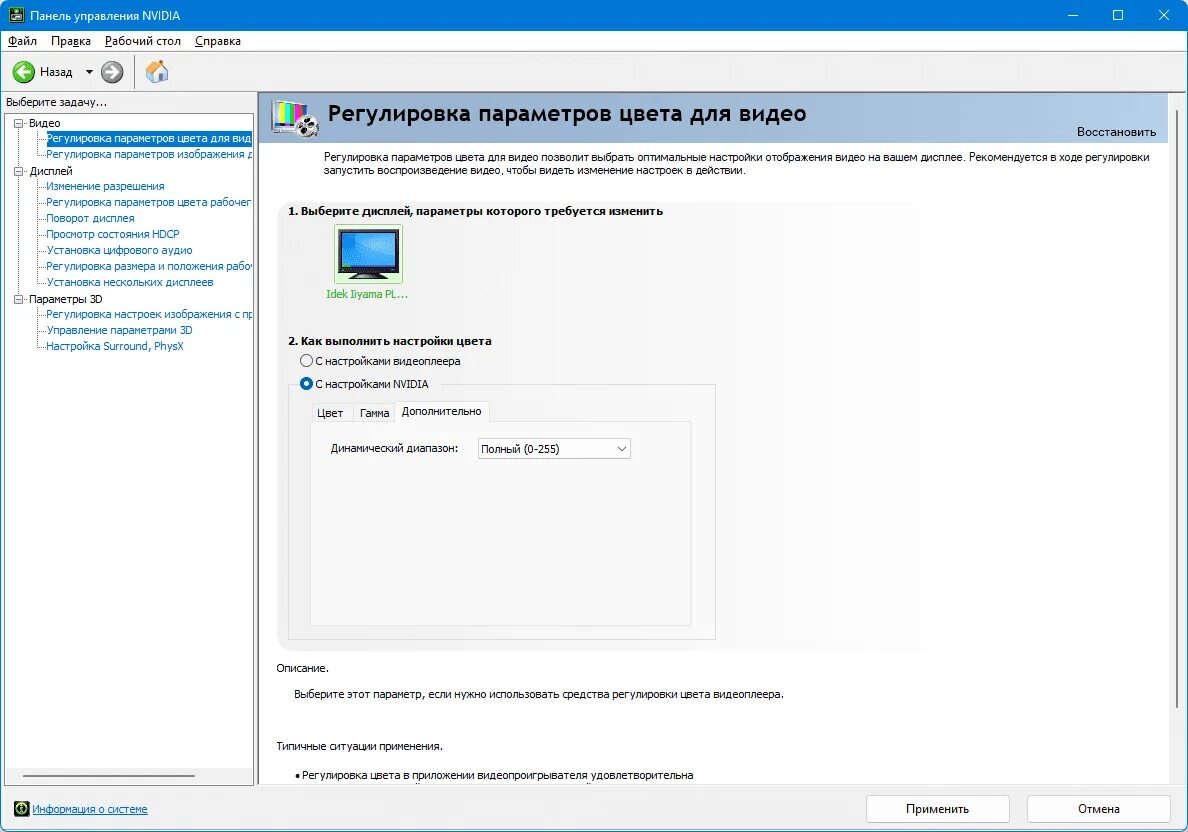Select С настройками NVIDIA radio button

[x=306, y=383]
